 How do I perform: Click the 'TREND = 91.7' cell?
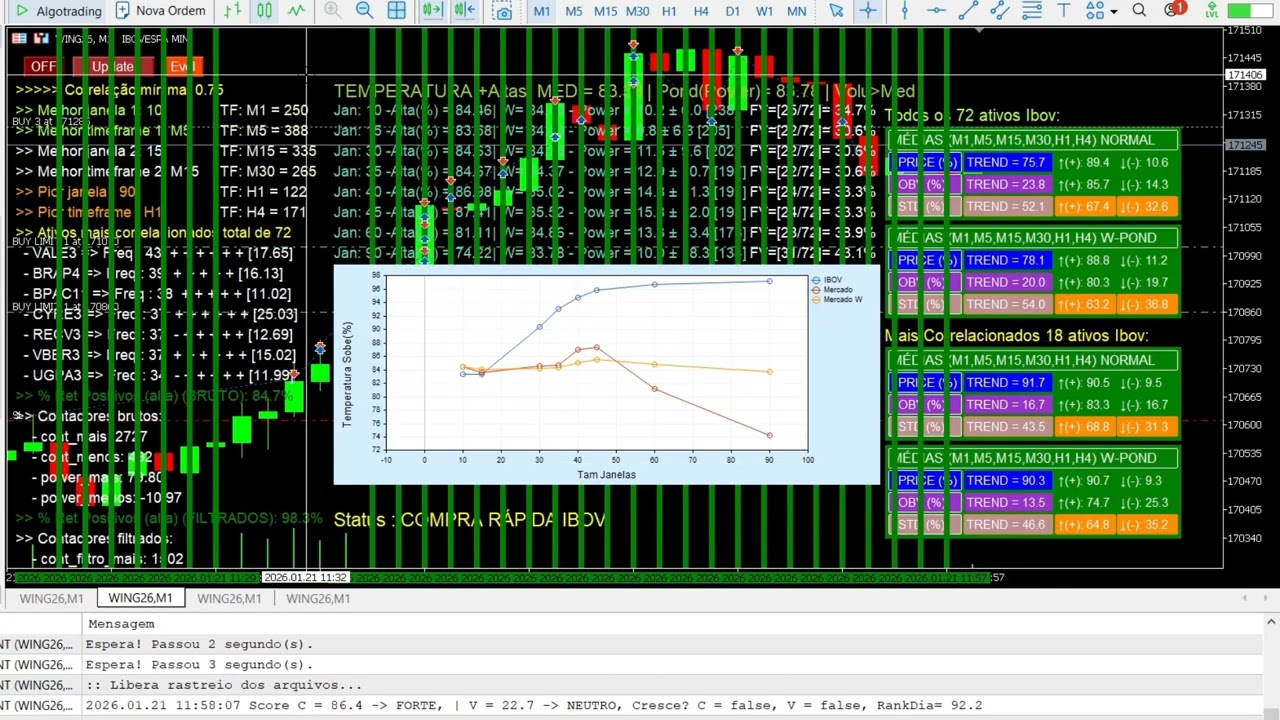1008,382
